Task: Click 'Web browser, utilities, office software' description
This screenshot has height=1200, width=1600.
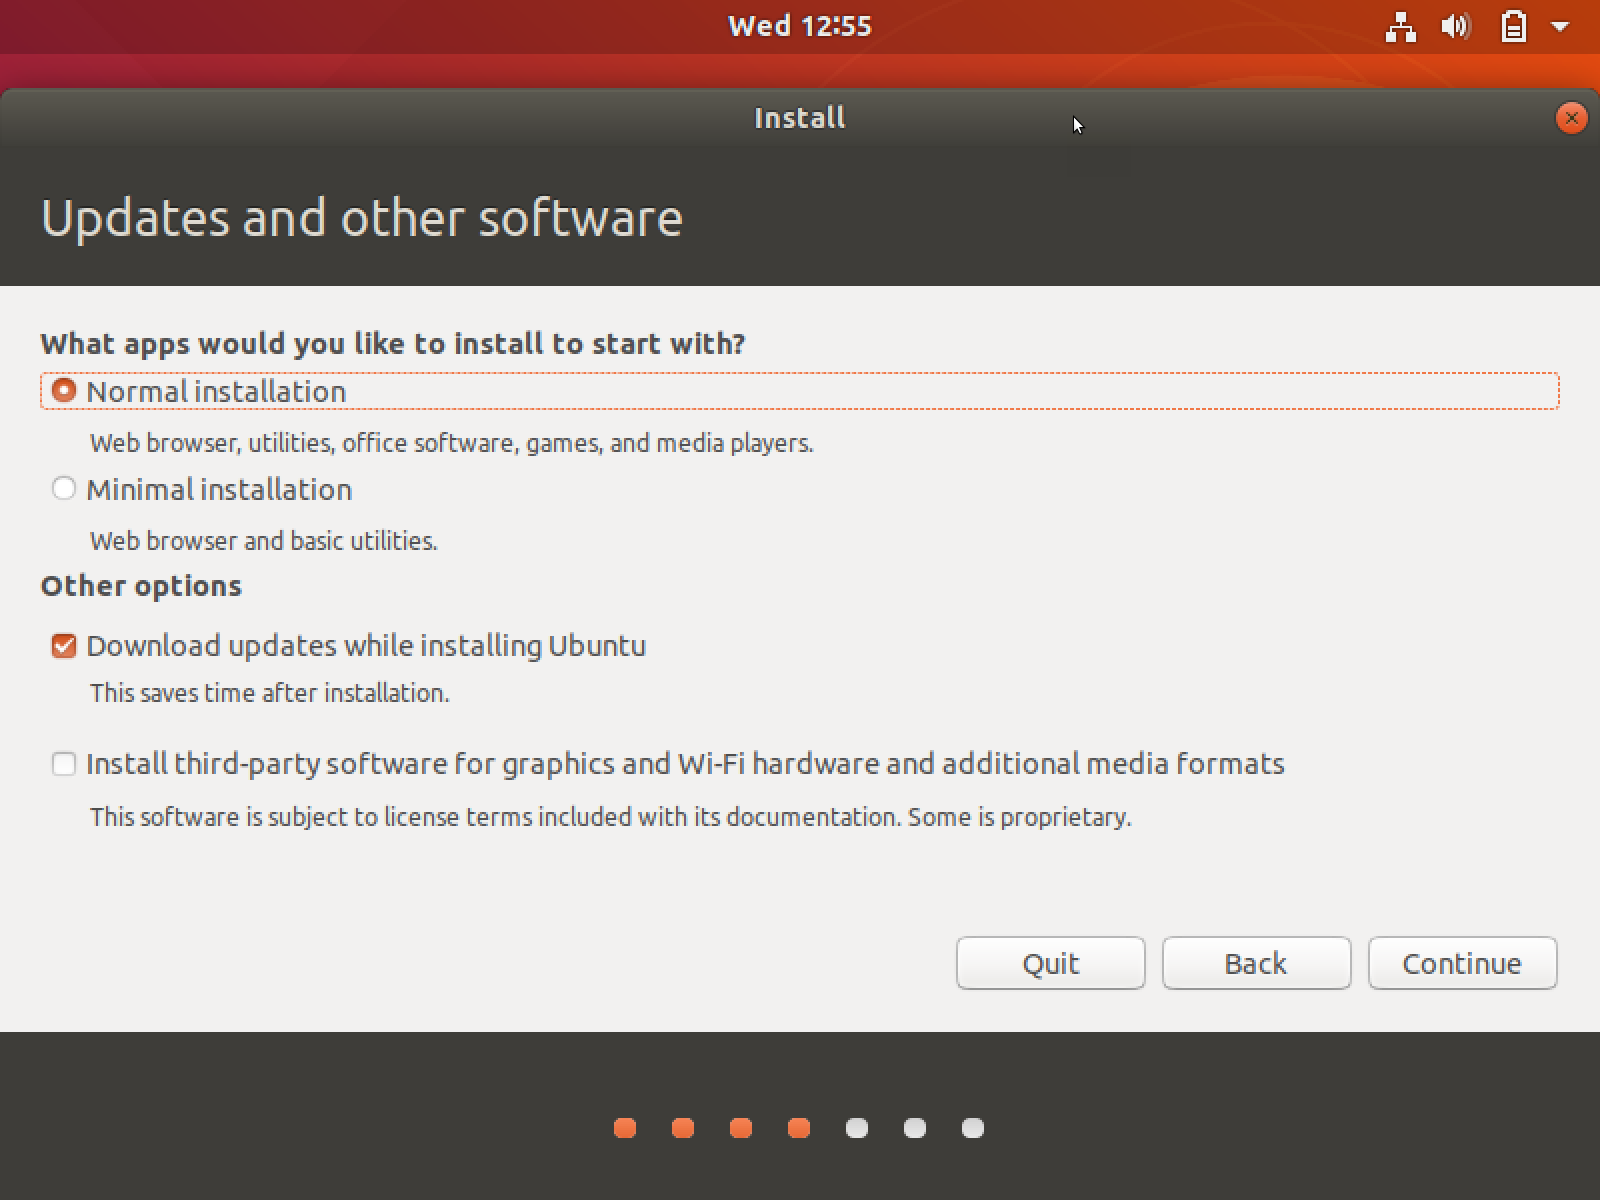Action: pyautogui.click(x=451, y=443)
